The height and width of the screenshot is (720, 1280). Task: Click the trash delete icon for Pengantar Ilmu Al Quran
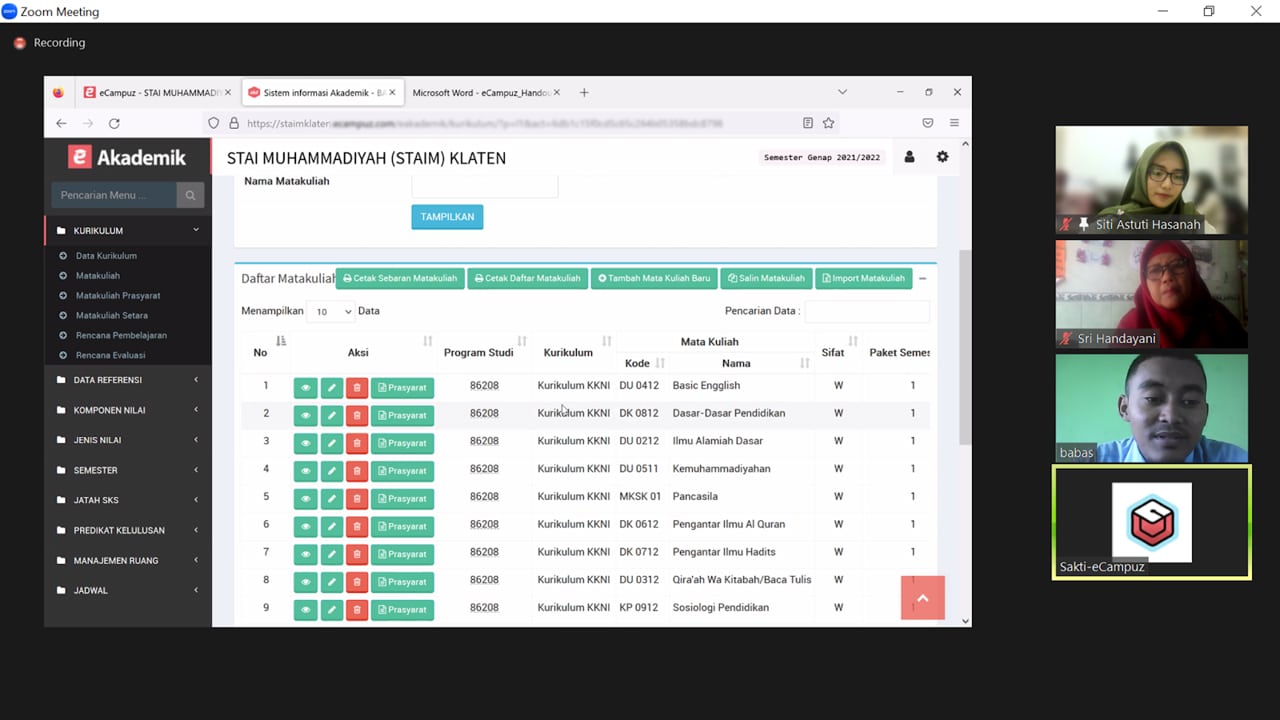[357, 526]
